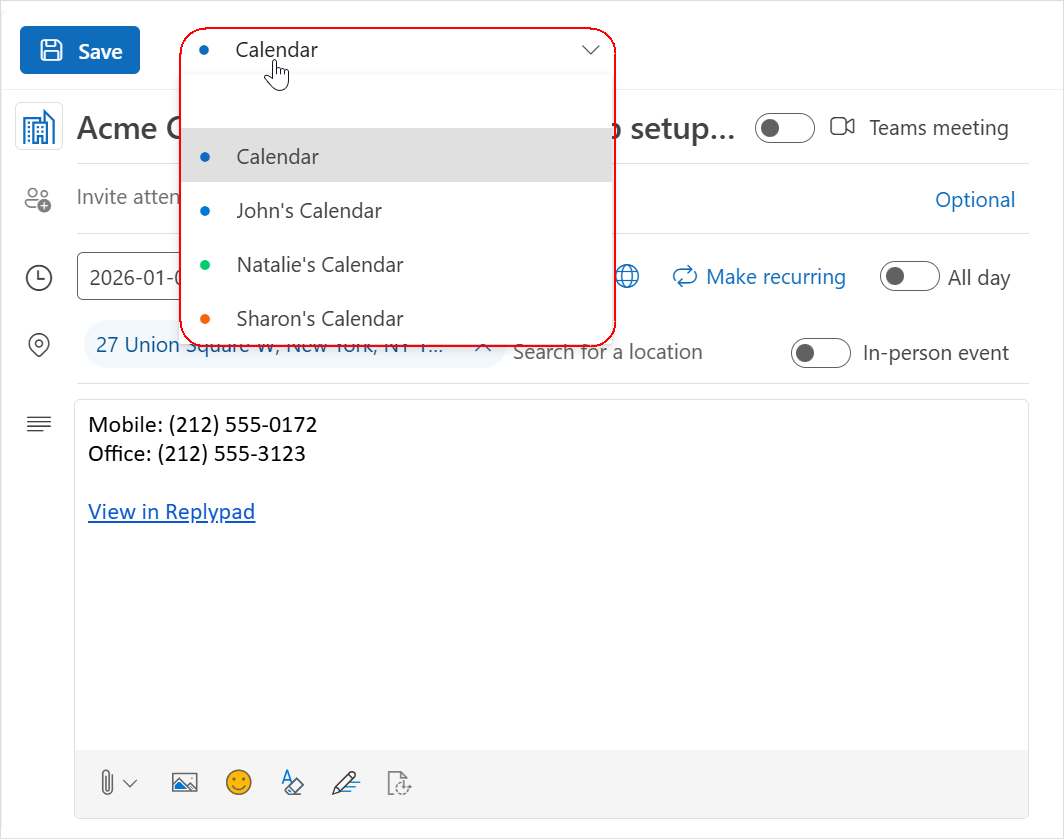Open the start date field 2026-01
The image size is (1064, 839).
pos(130,277)
